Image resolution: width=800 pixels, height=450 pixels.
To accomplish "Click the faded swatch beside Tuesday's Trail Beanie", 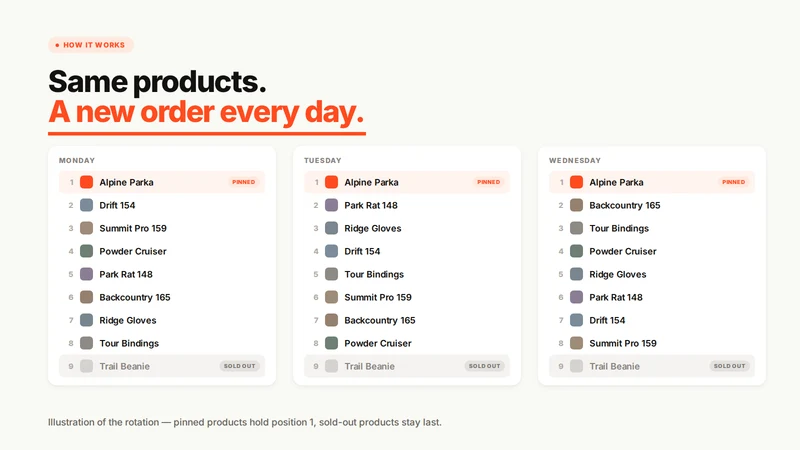I will (332, 366).
